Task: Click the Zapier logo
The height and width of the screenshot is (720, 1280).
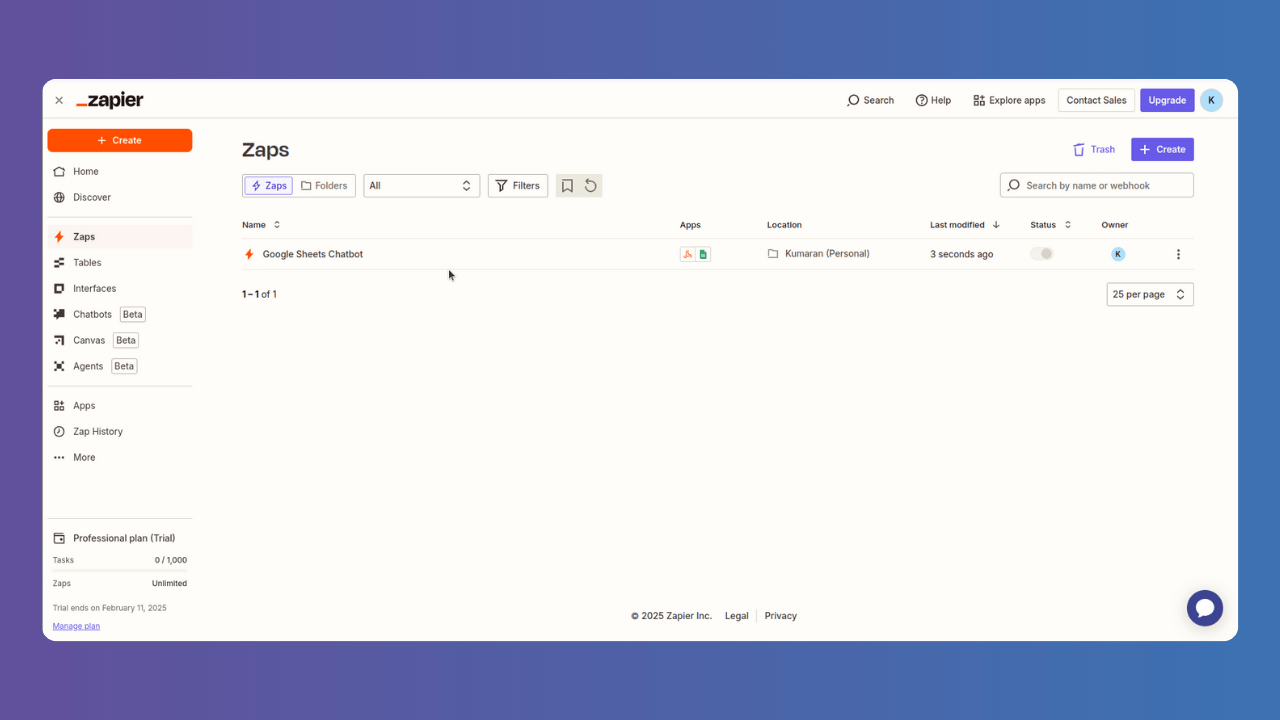Action: [110, 100]
